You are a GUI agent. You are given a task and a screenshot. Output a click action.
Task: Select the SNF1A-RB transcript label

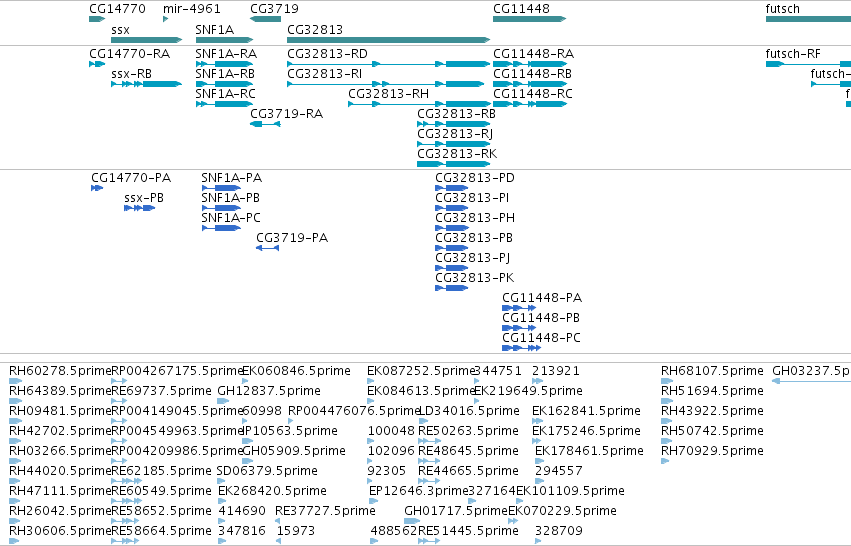(x=225, y=74)
